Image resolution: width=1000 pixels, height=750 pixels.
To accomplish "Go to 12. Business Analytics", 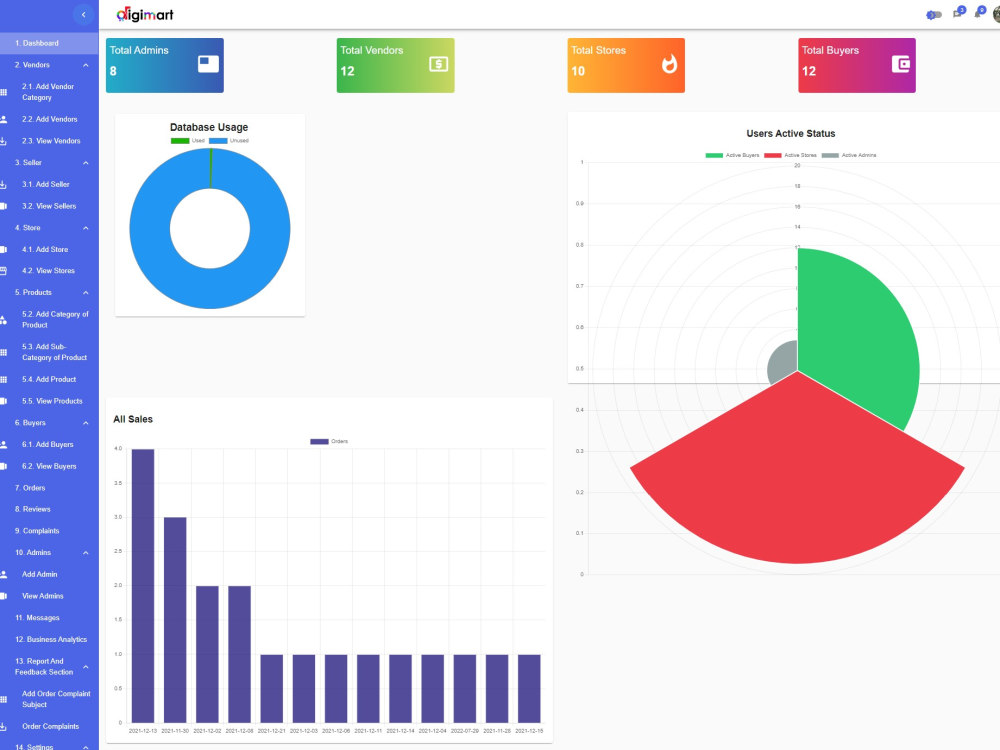I will click(49, 640).
